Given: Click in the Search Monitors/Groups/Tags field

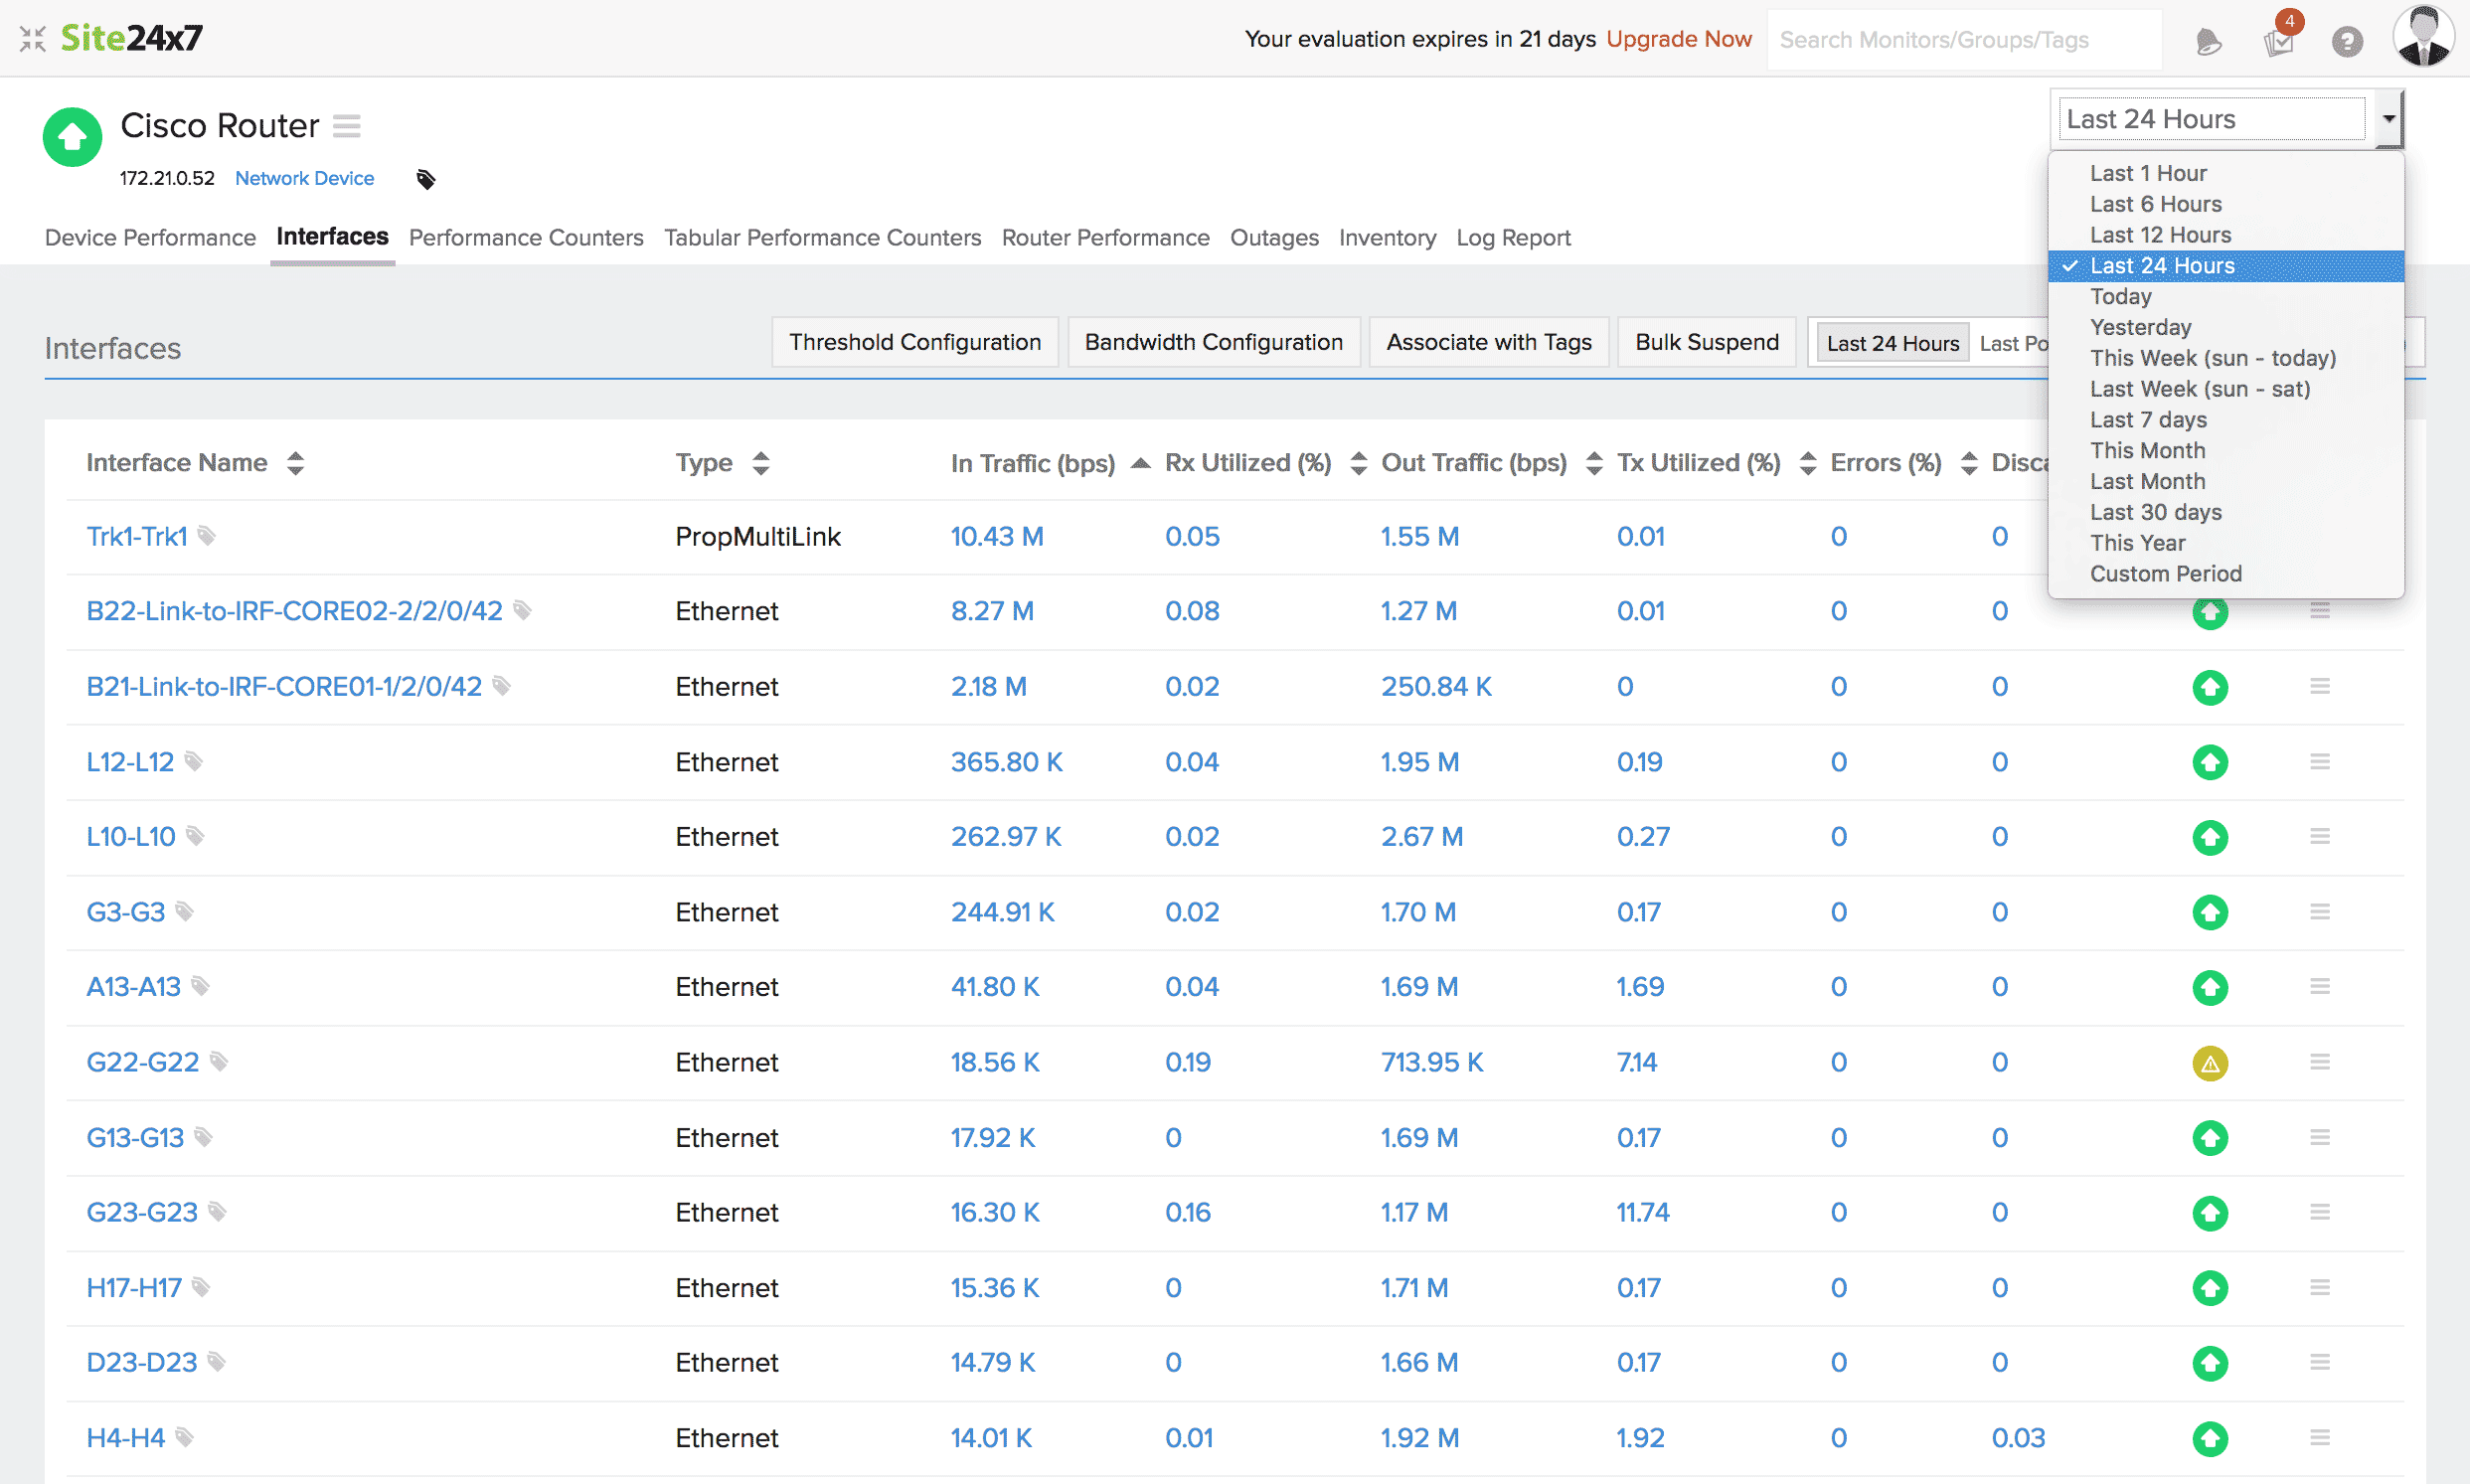Looking at the screenshot, I should coord(1962,40).
